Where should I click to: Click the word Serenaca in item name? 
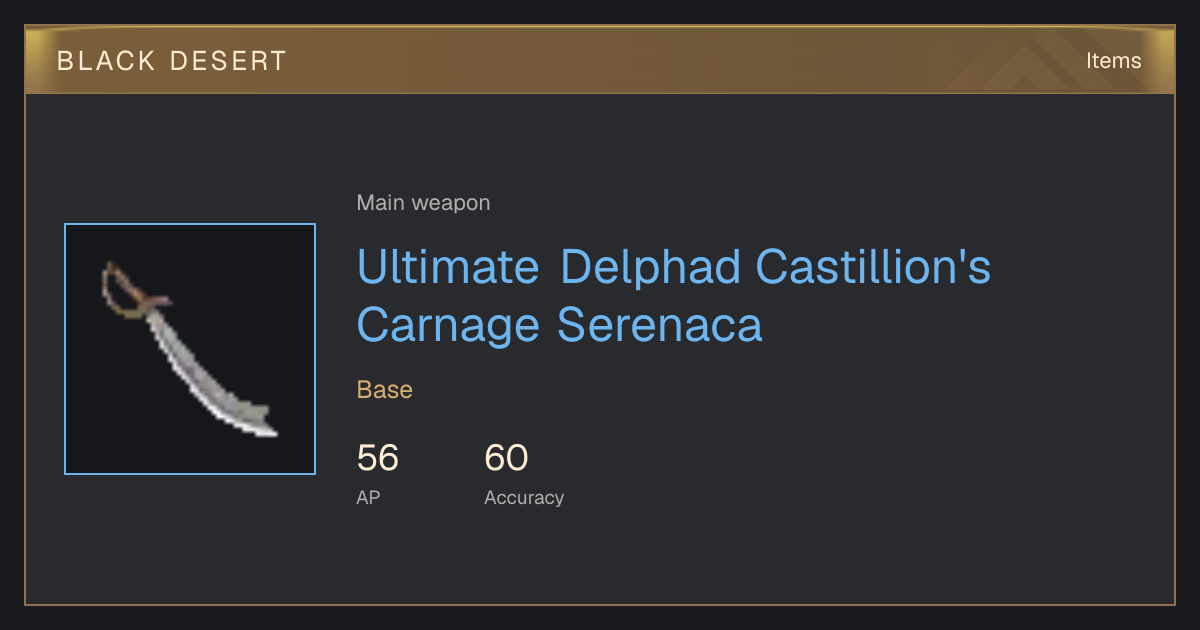660,325
